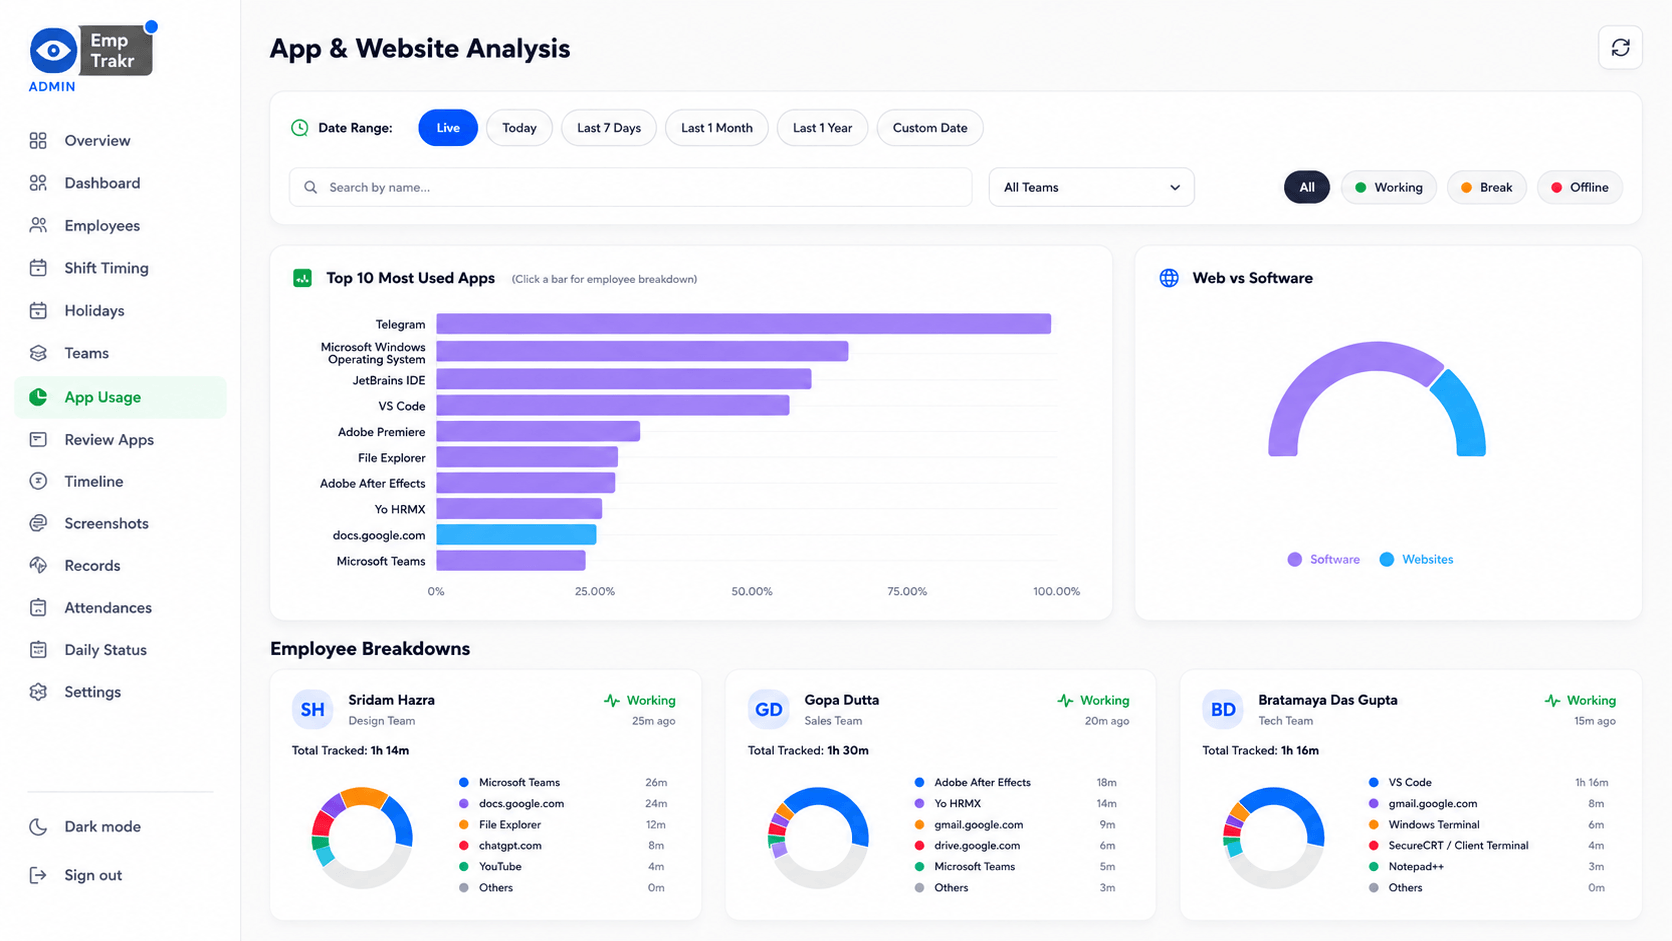Select the All status filter

(1306, 187)
